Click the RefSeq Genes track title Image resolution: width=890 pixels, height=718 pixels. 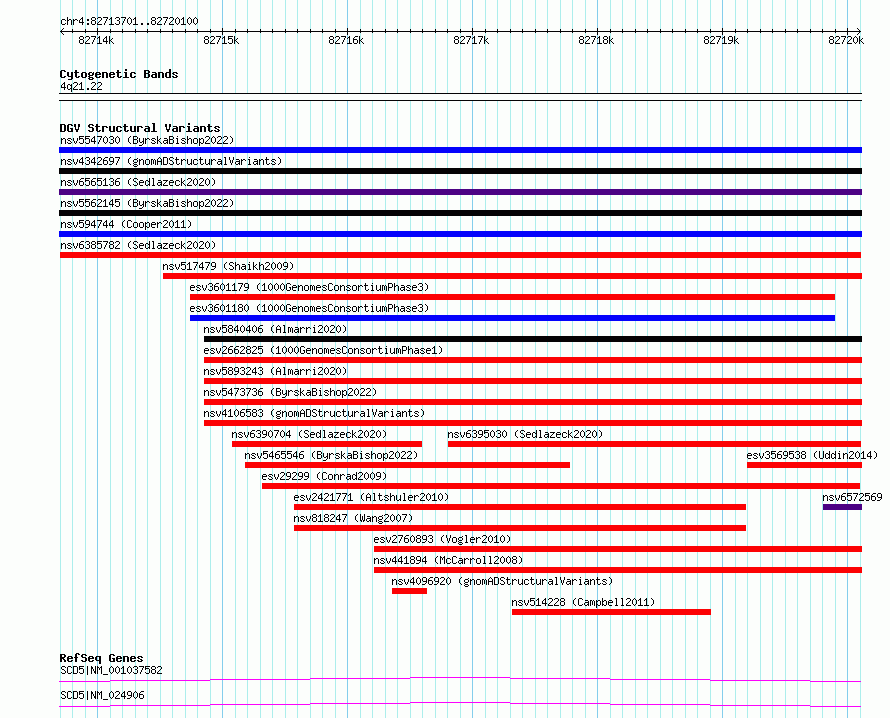101,658
